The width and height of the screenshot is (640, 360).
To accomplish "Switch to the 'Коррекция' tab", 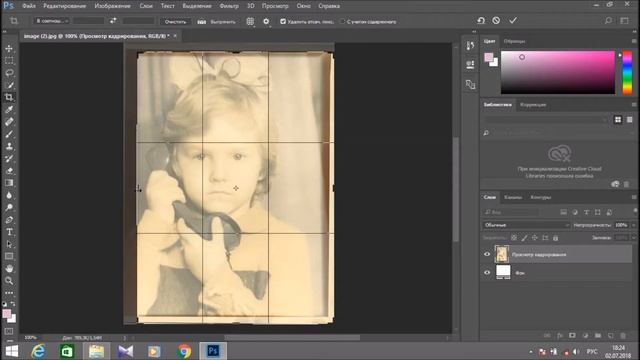I will (x=533, y=105).
